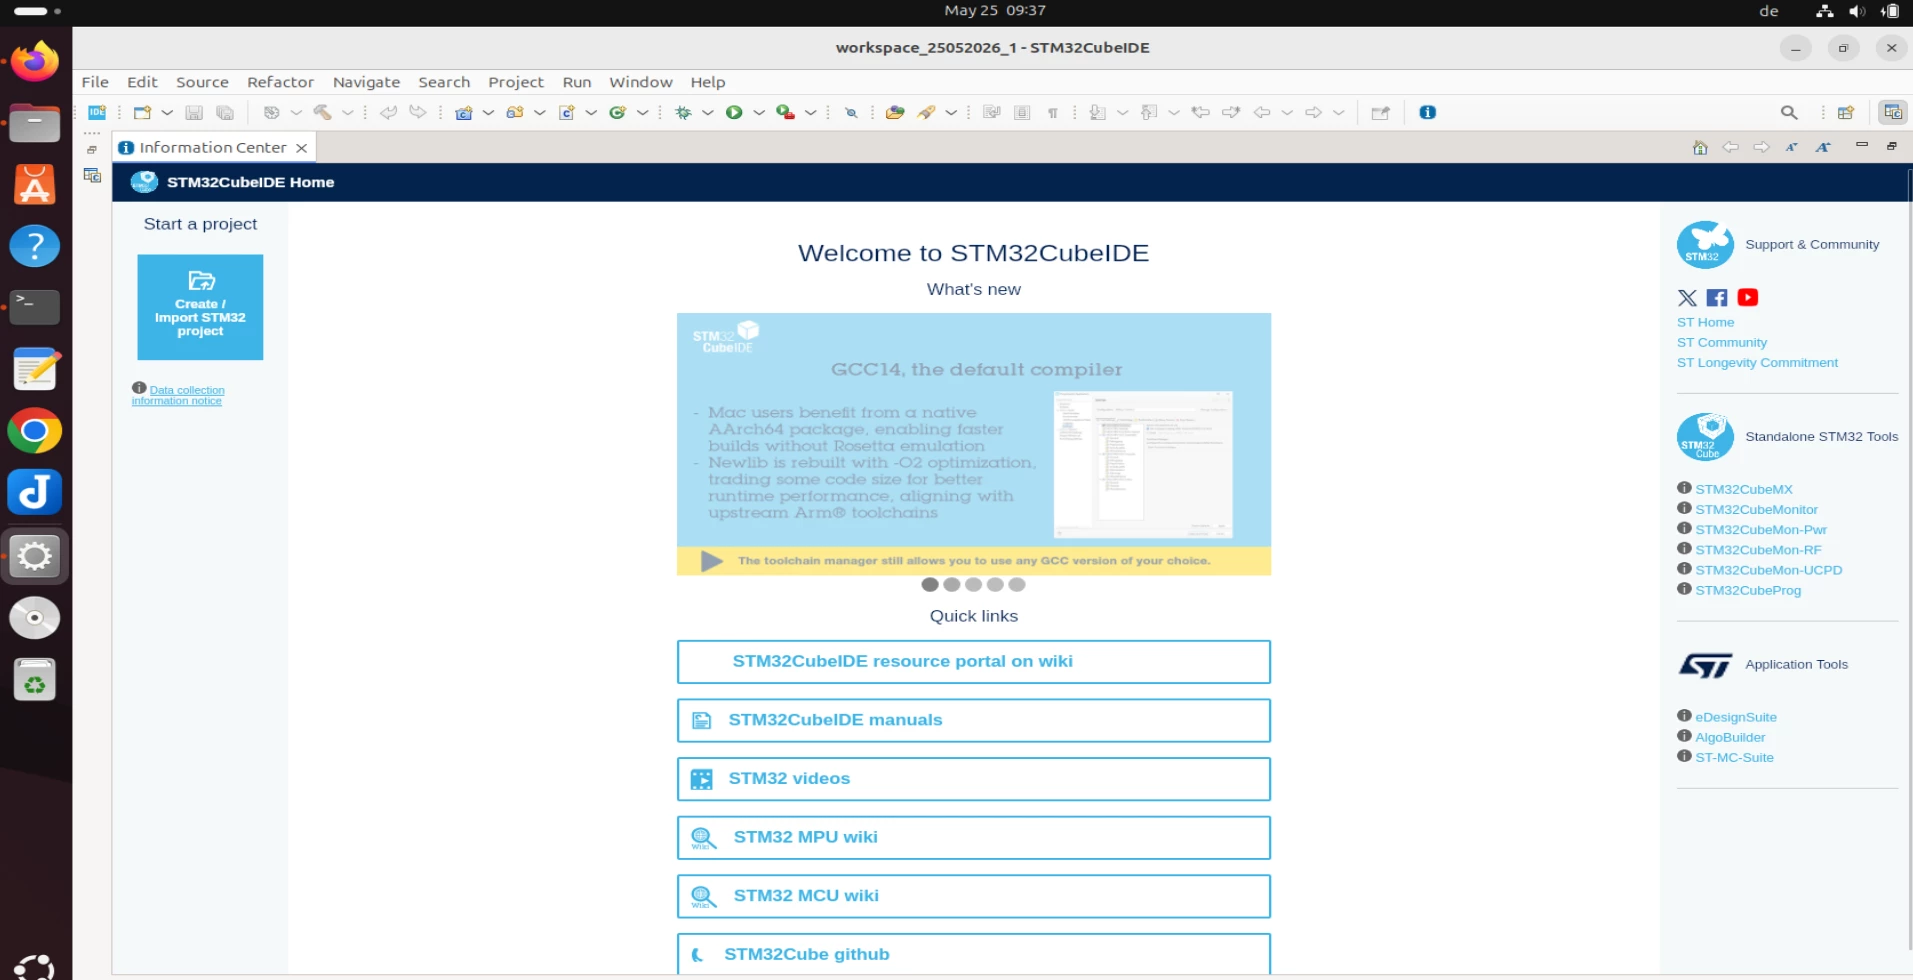
Task: Open the Trash from the dock
Action: tap(35, 680)
